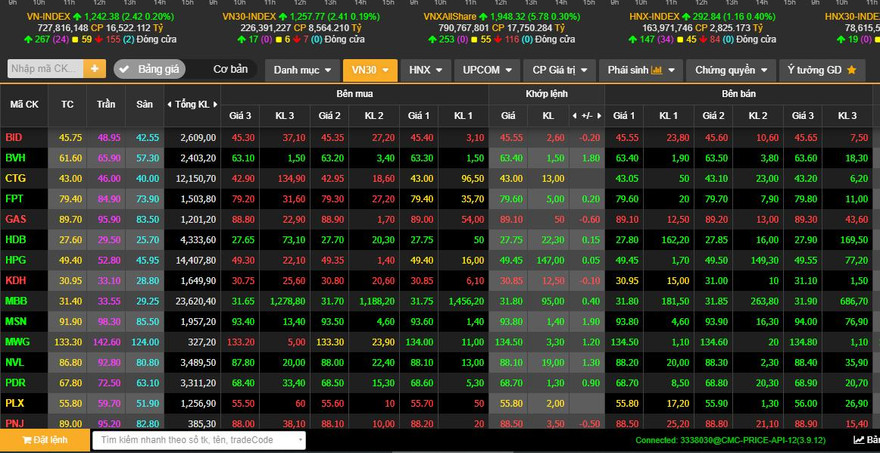
Task: Open the Danh mục dropdown
Action: pos(300,70)
